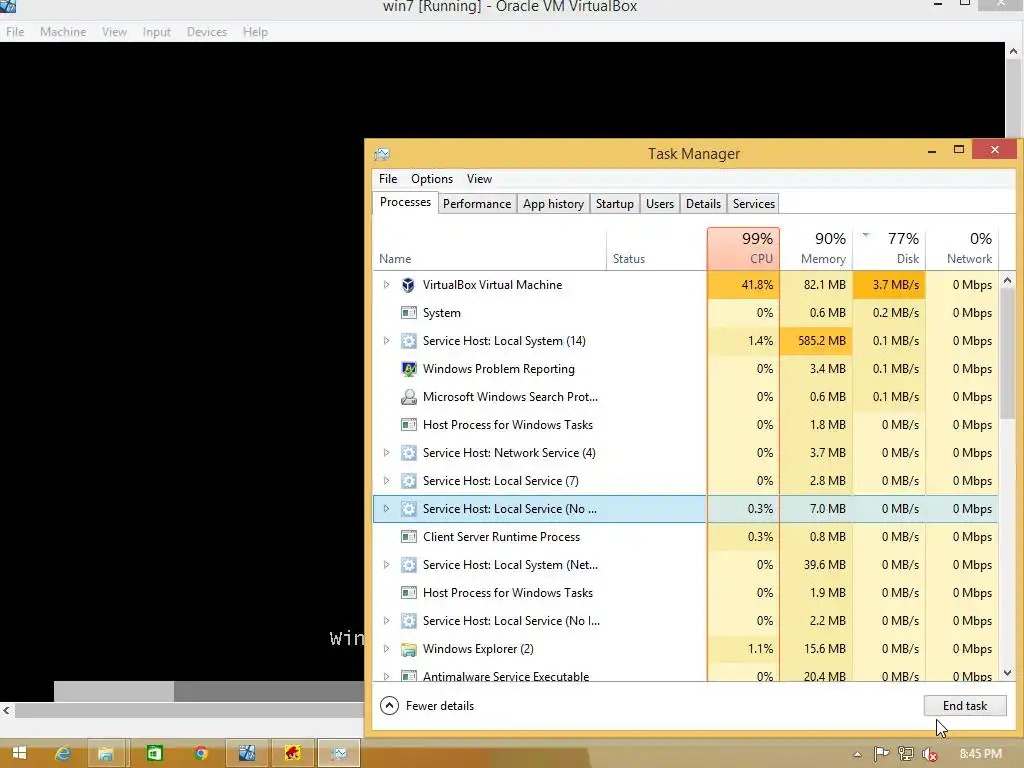Click the muted volume tray icon

[x=929, y=754]
